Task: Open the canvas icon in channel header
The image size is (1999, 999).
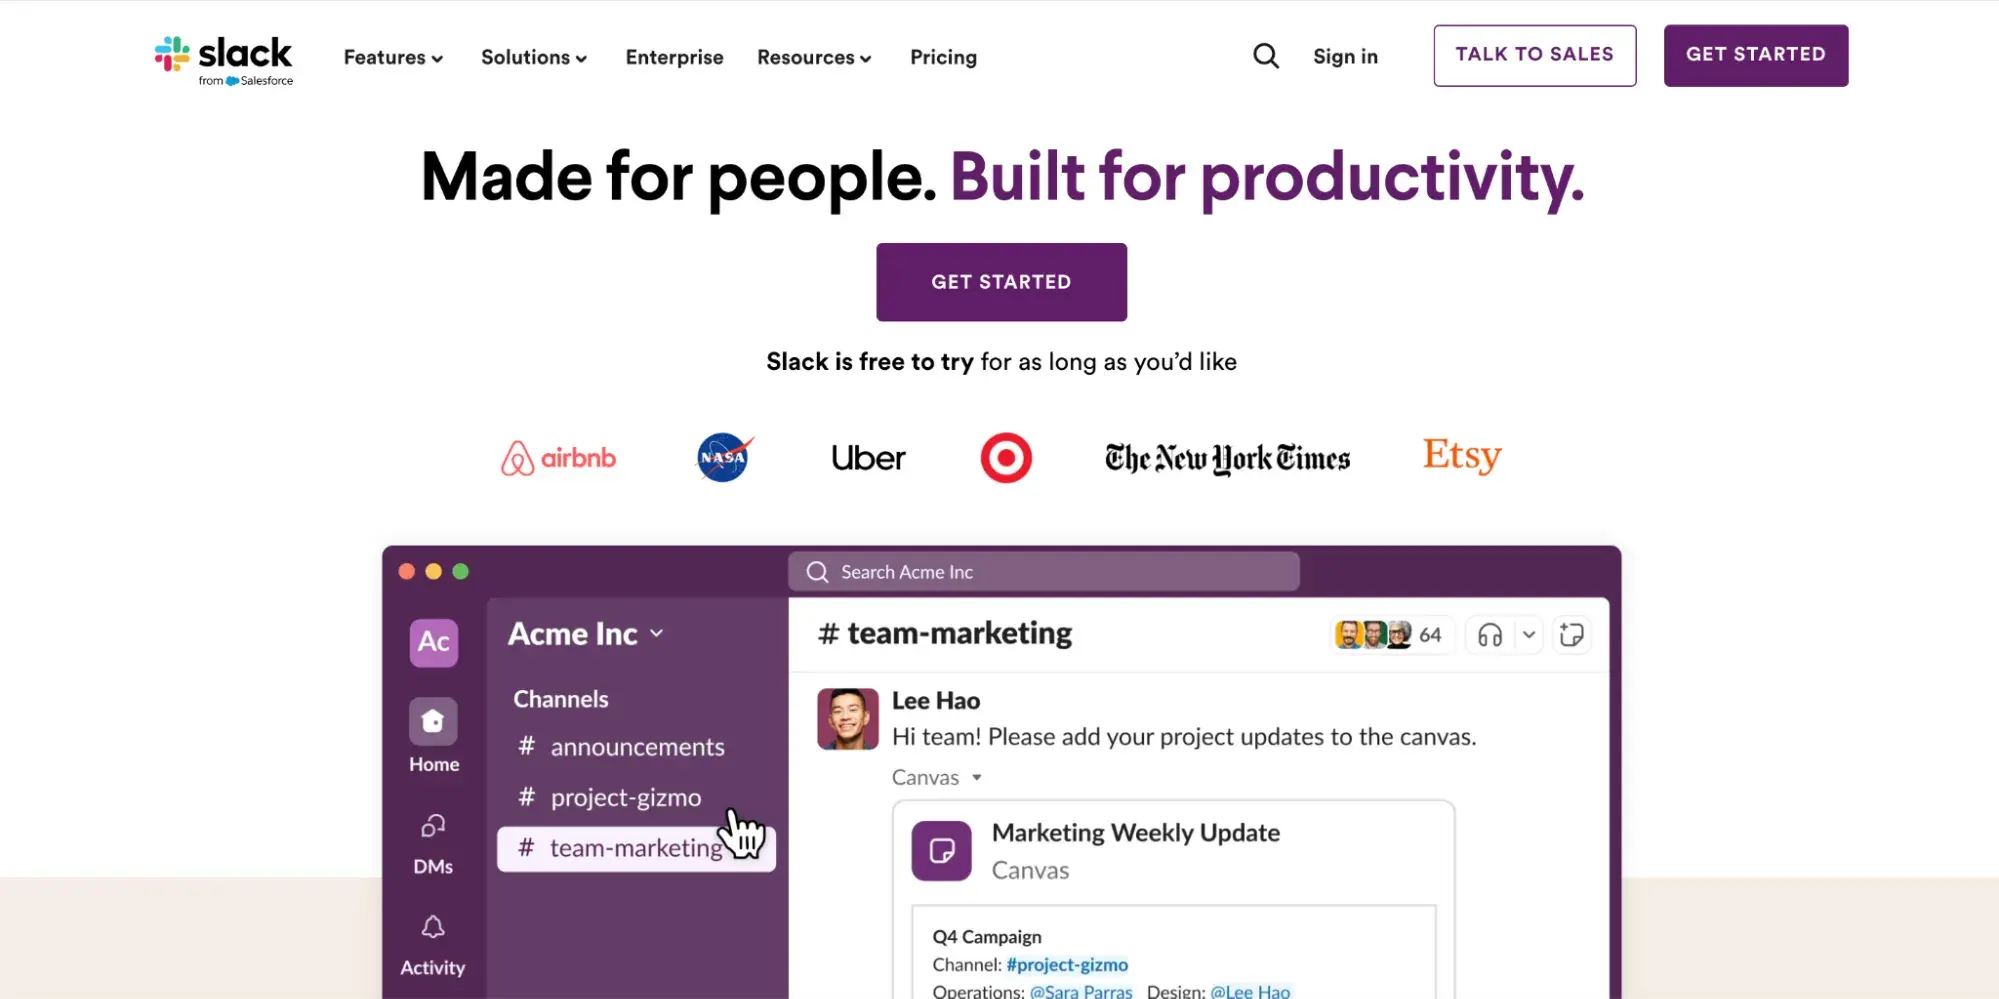Action: coord(1571,635)
